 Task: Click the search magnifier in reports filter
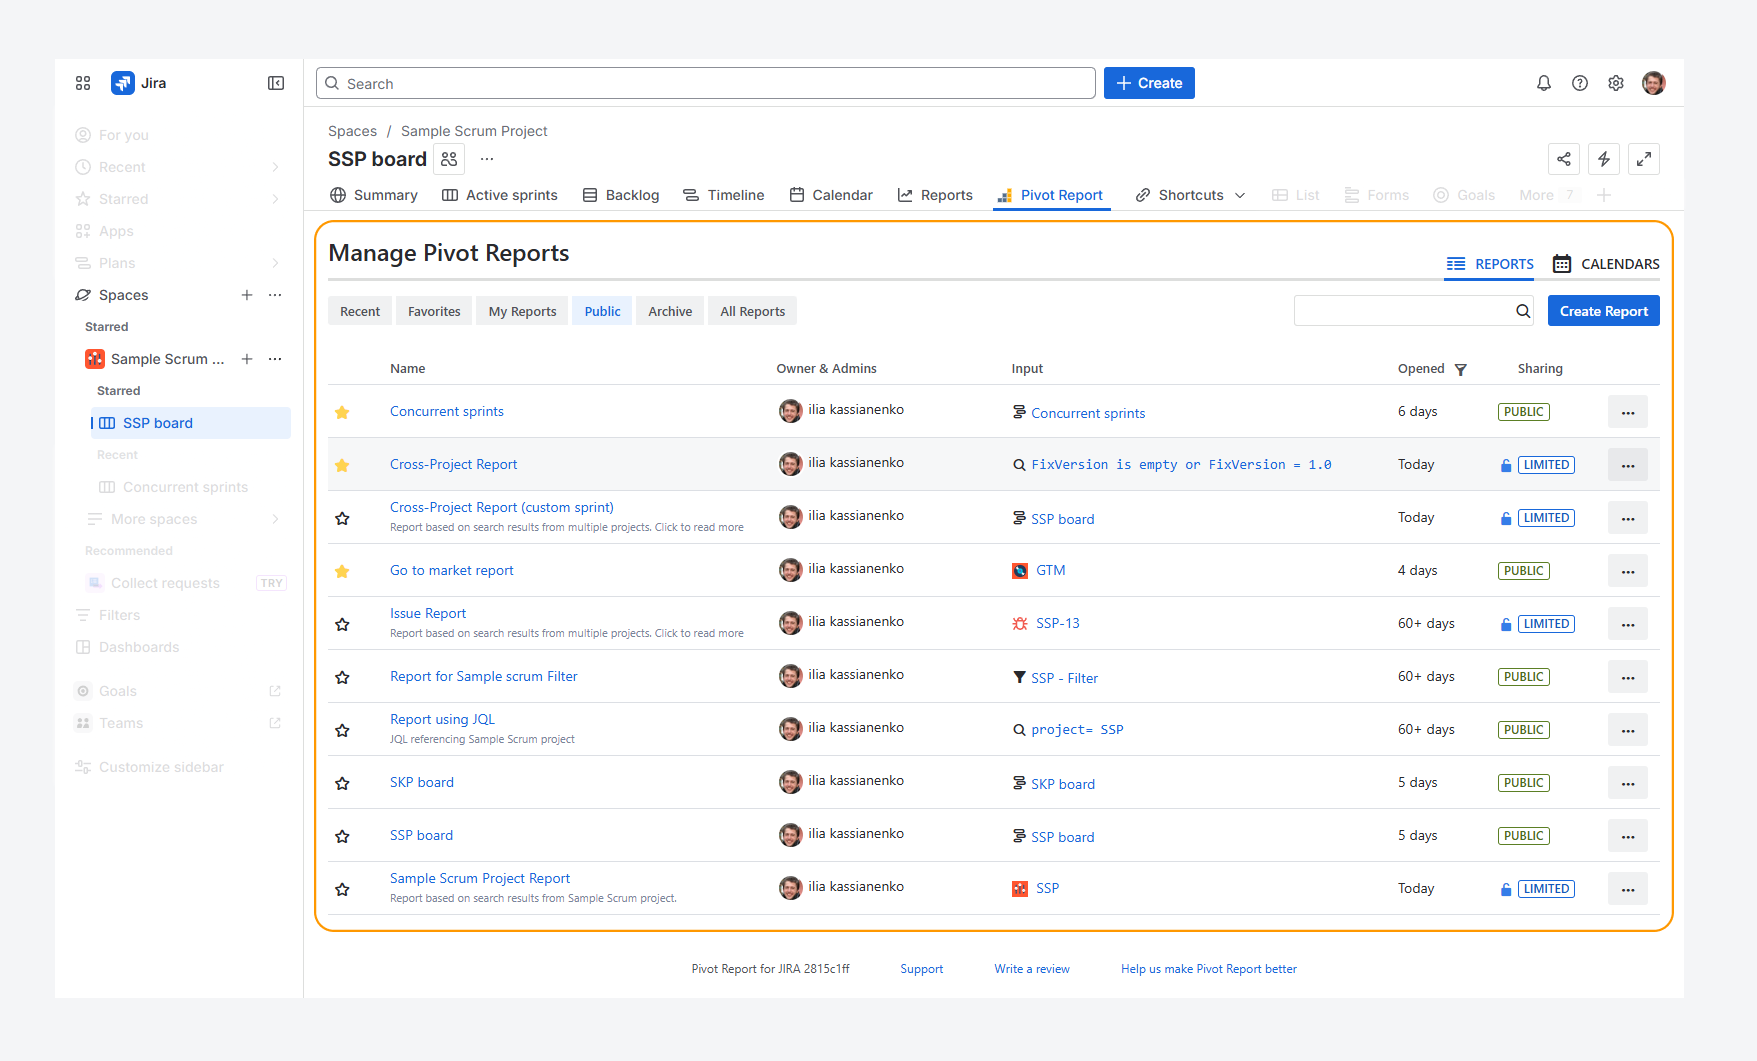click(1523, 311)
